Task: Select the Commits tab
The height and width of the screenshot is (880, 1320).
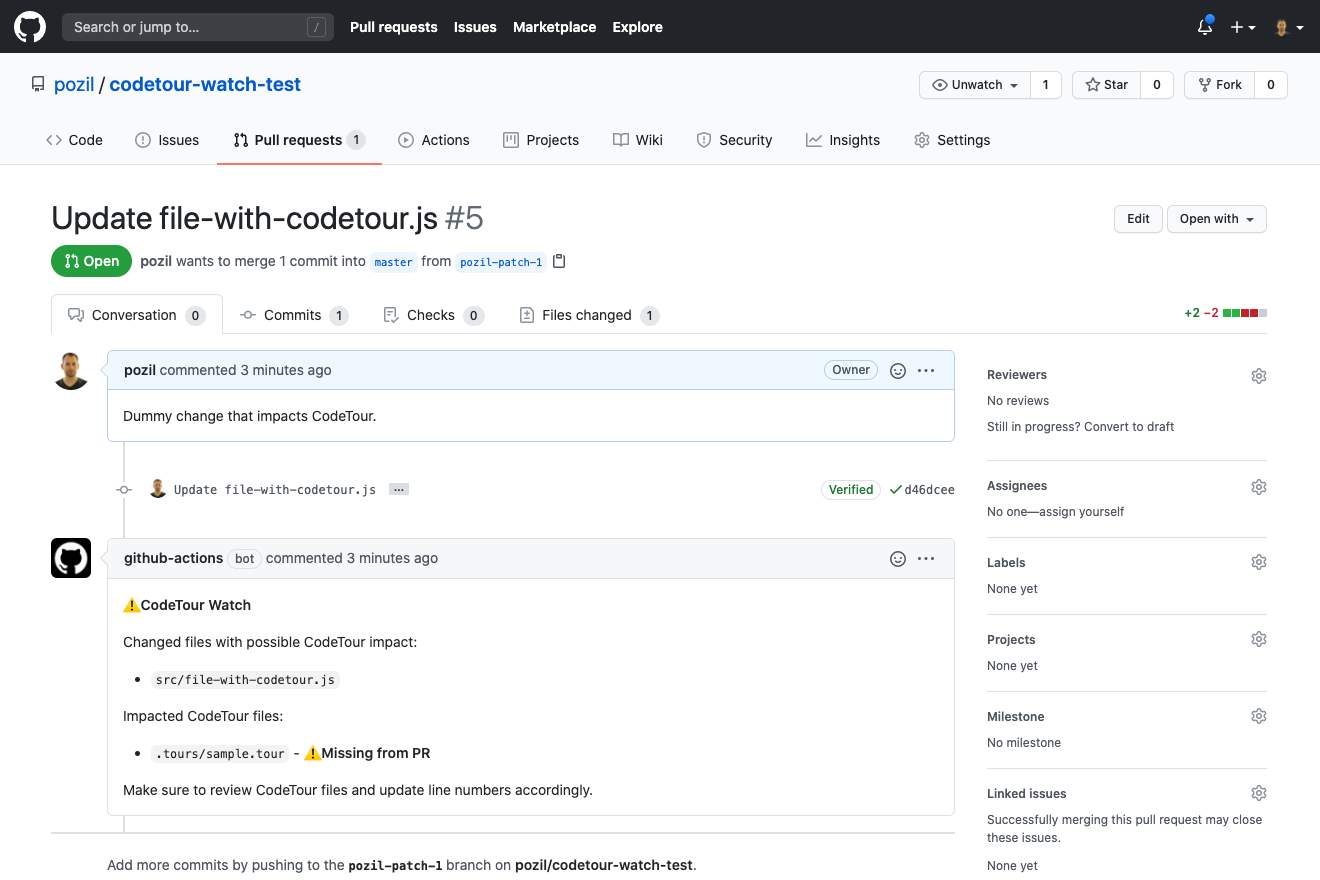Action: tap(294, 315)
